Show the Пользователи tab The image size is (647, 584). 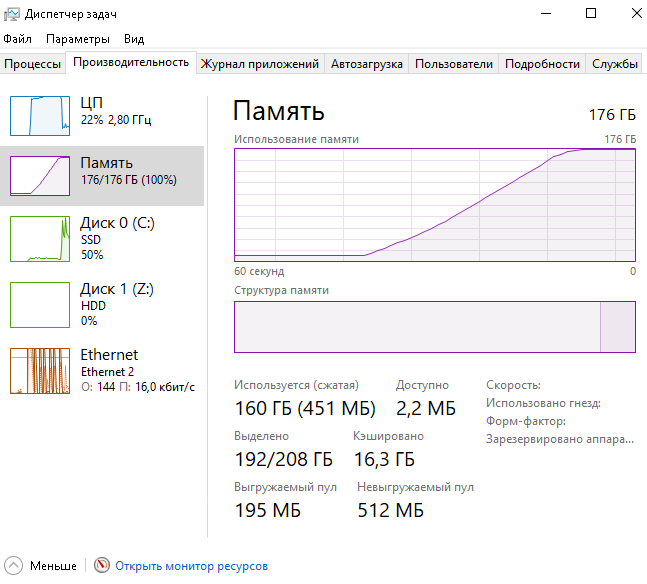pyautogui.click(x=454, y=64)
